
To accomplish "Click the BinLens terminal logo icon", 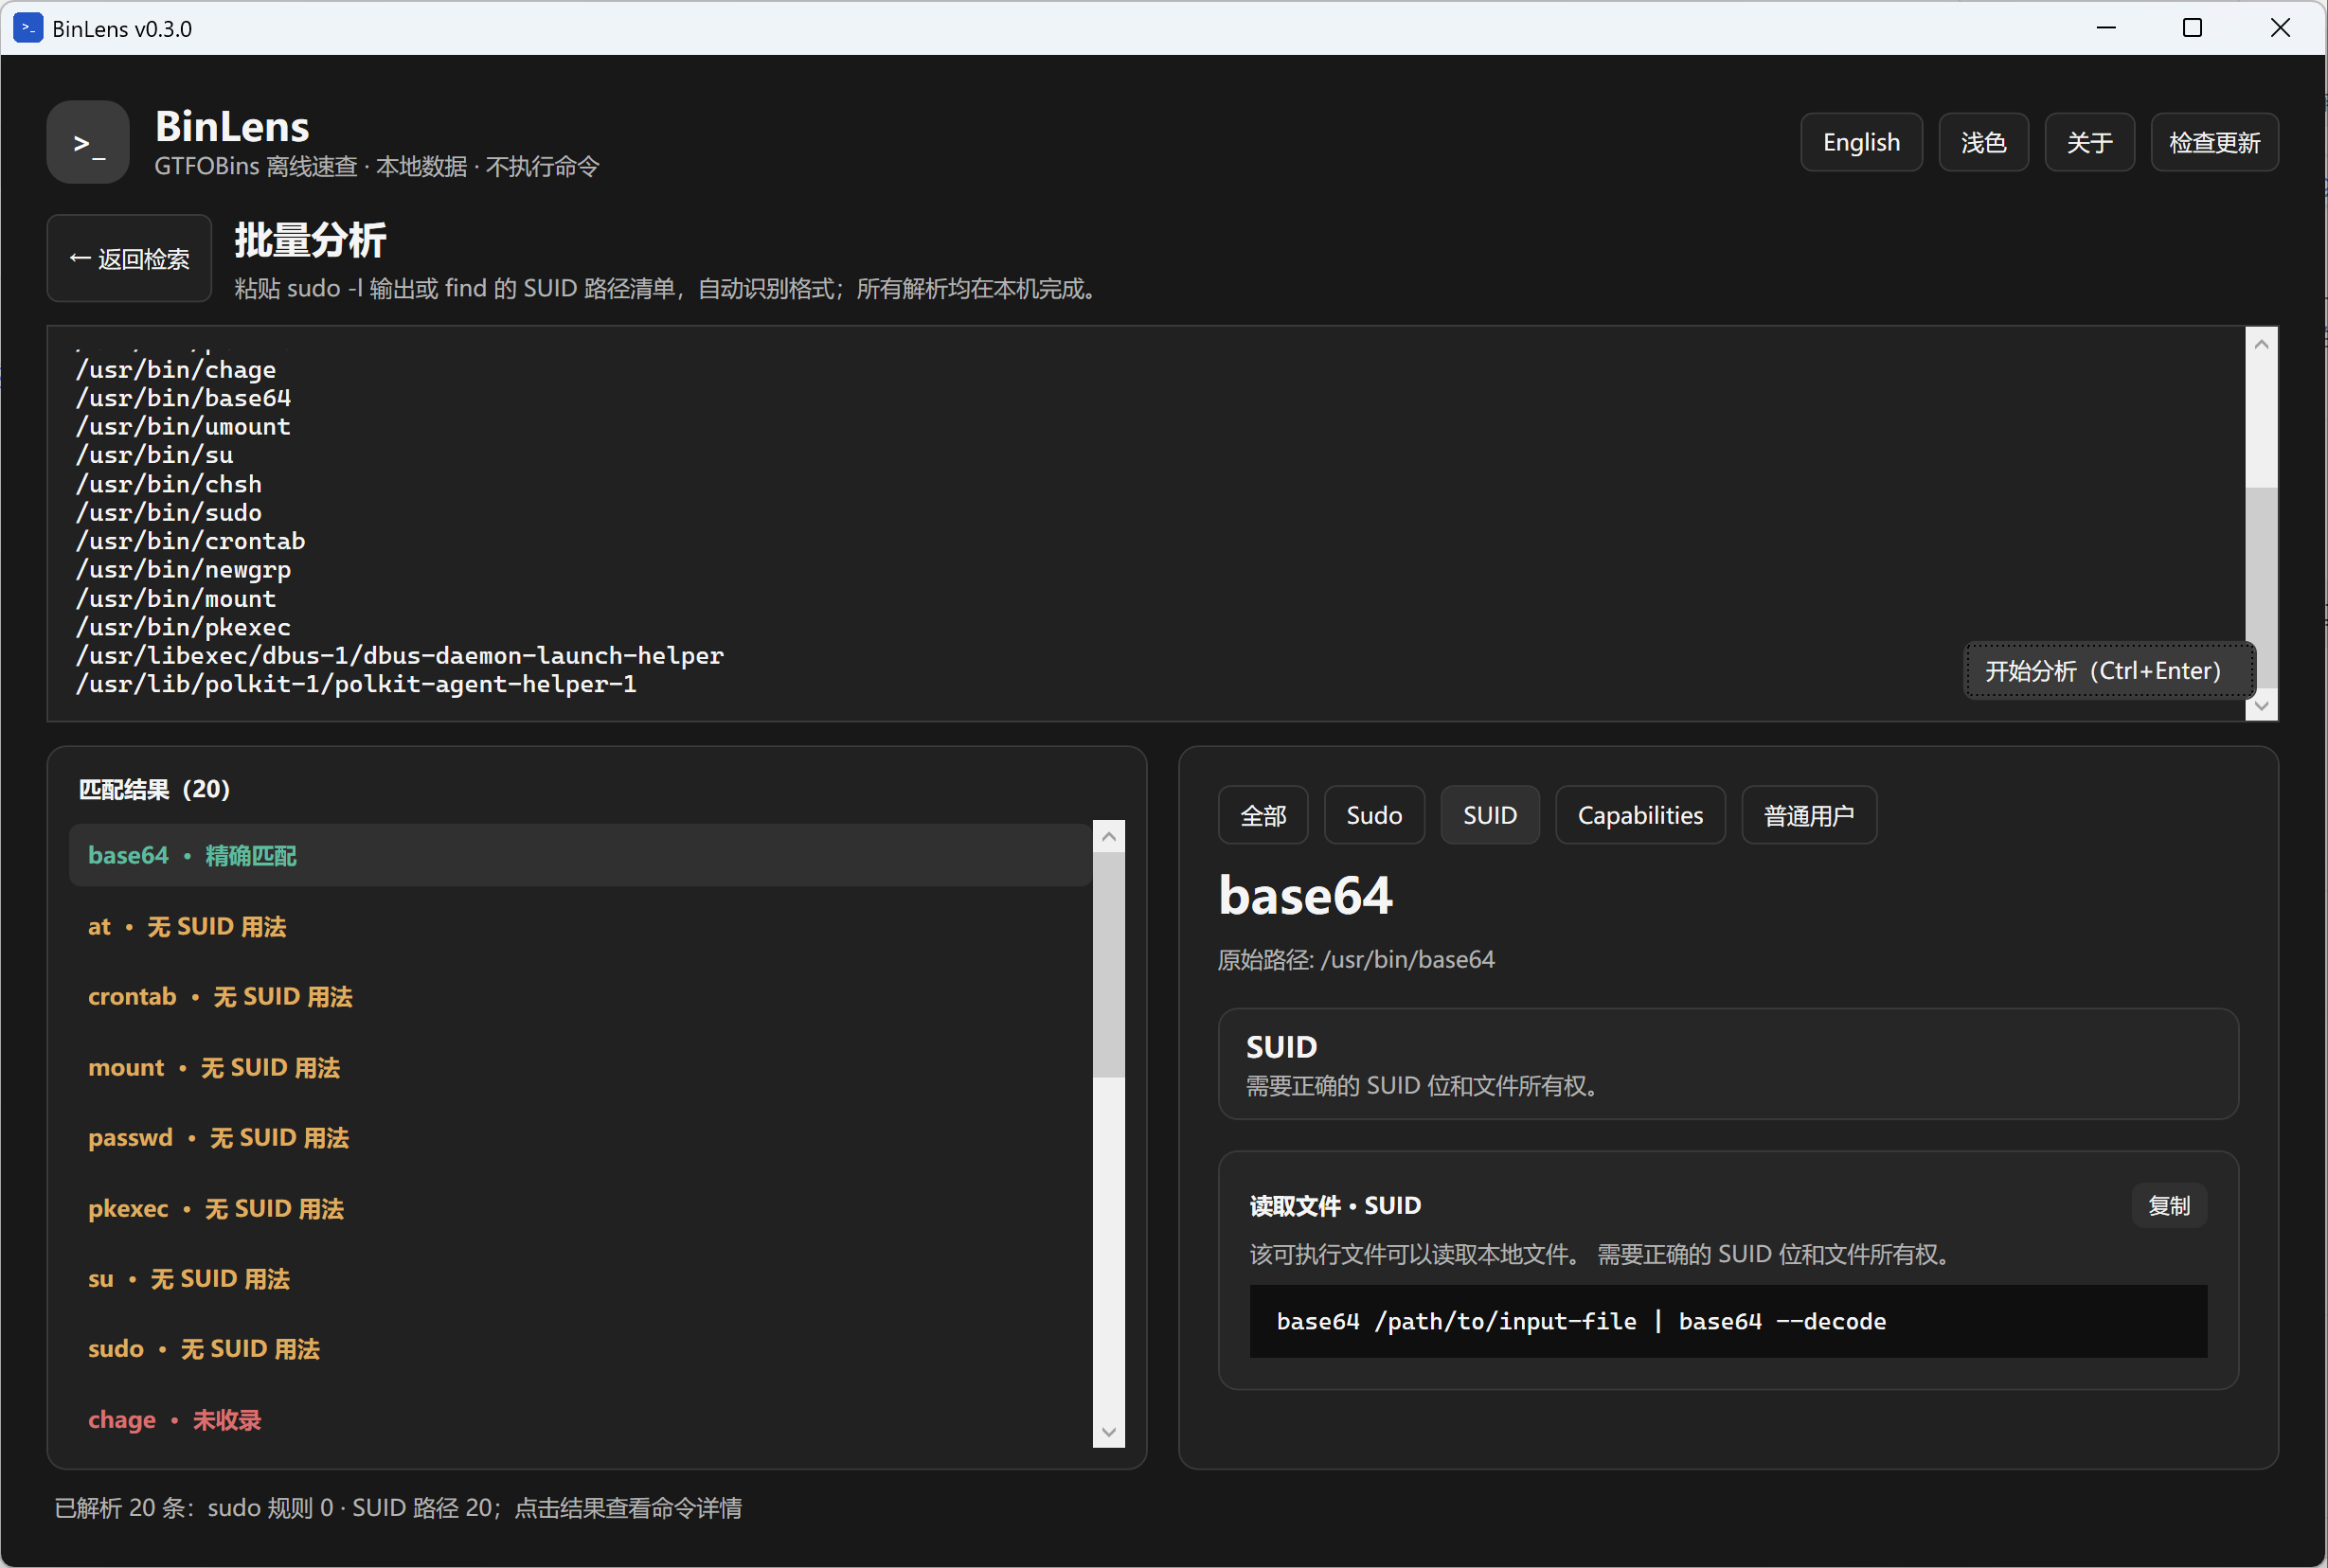I will tap(88, 142).
